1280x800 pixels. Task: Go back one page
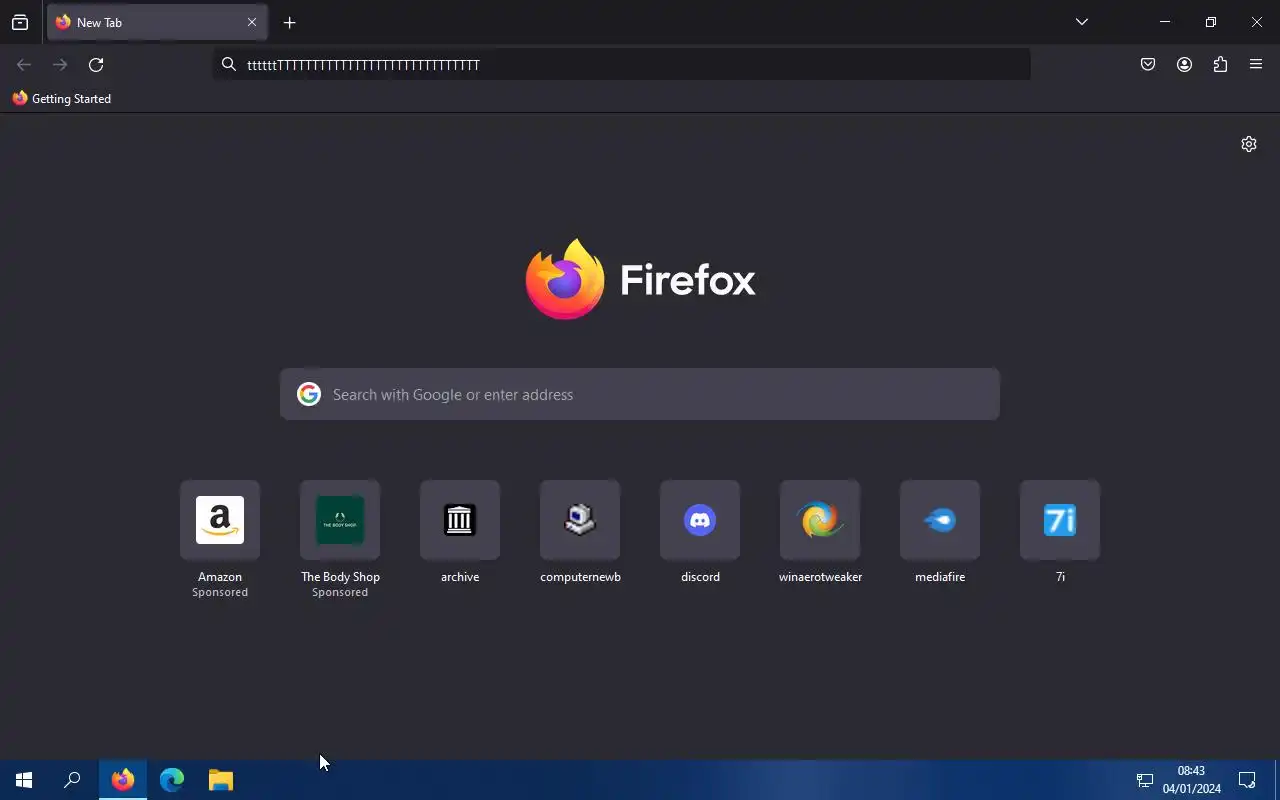[24, 65]
